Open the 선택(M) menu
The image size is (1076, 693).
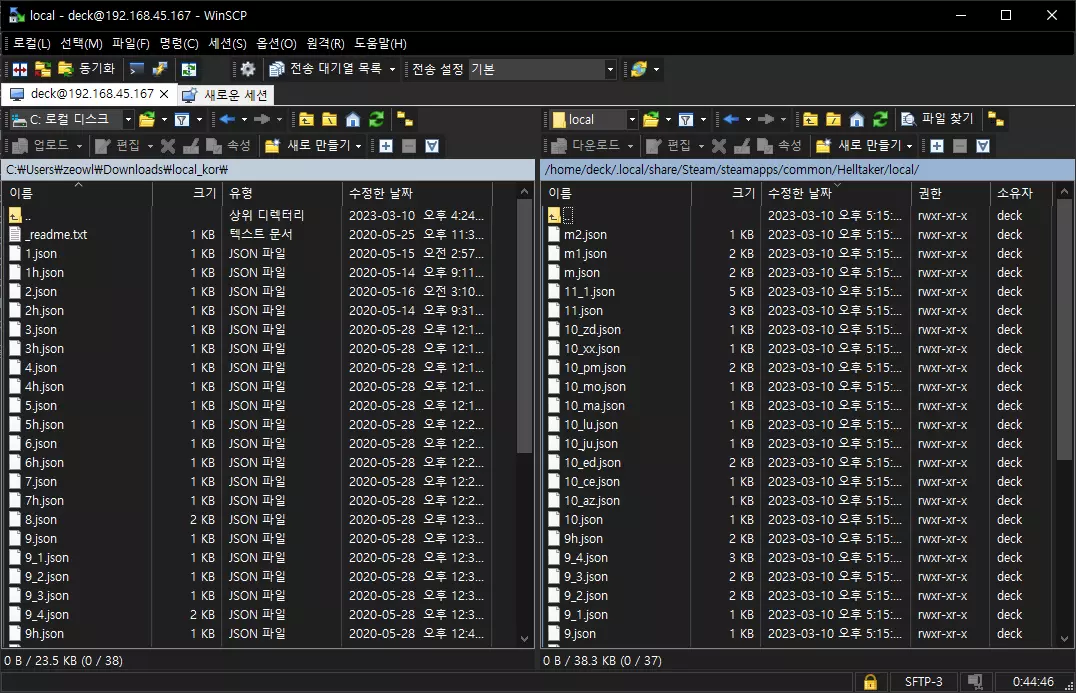pyautogui.click(x=81, y=43)
